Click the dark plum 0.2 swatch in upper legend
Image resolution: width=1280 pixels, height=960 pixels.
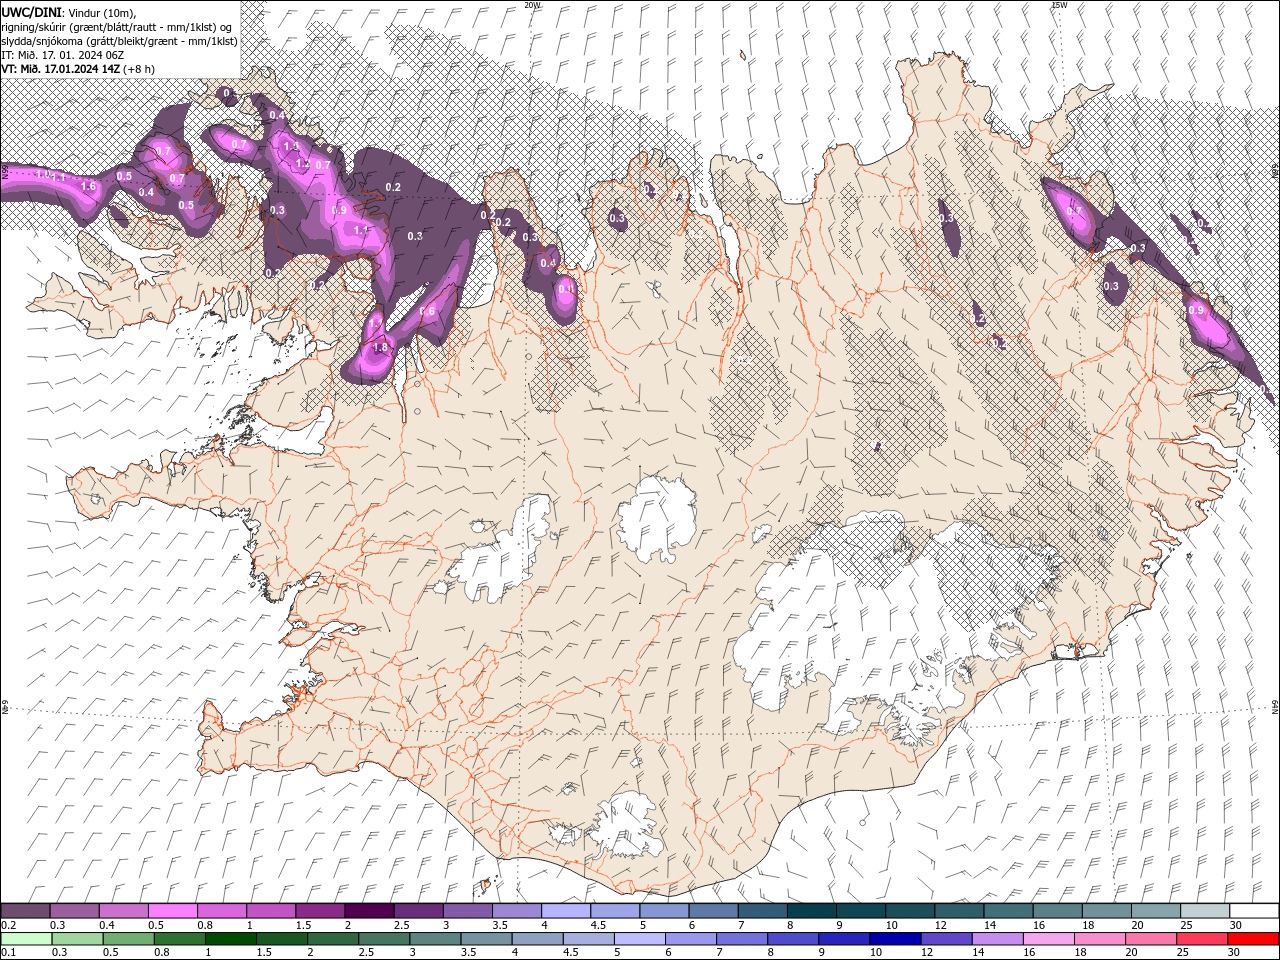tap(25, 910)
